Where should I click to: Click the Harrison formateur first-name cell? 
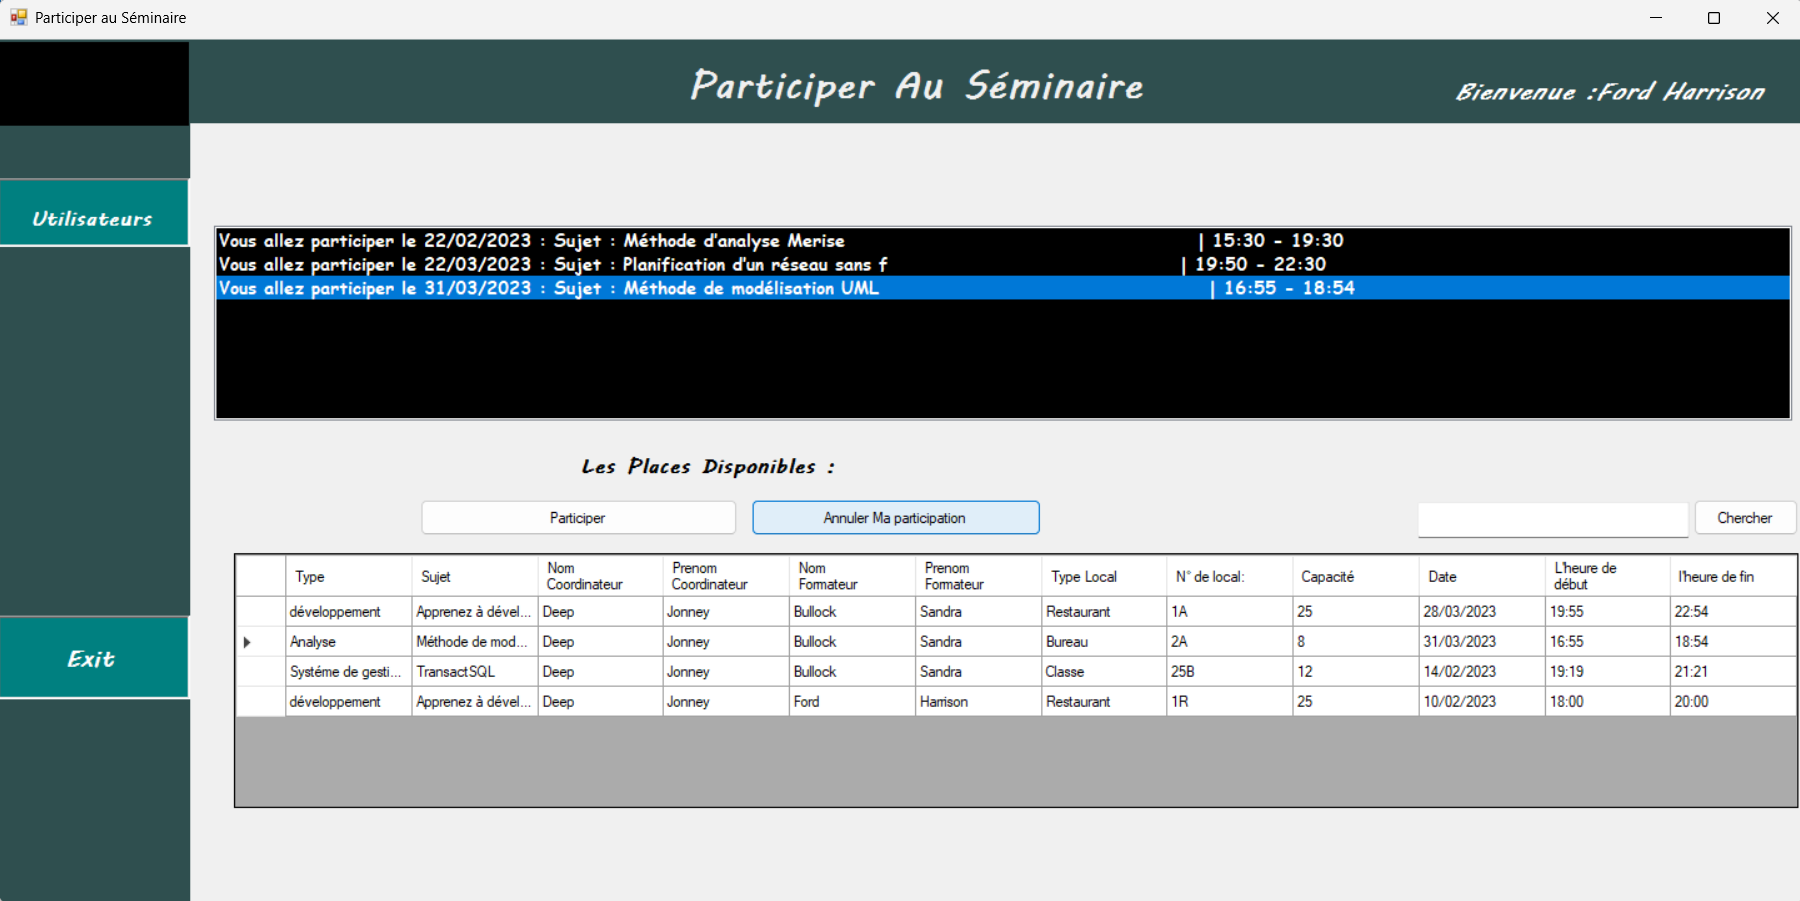click(x=978, y=702)
